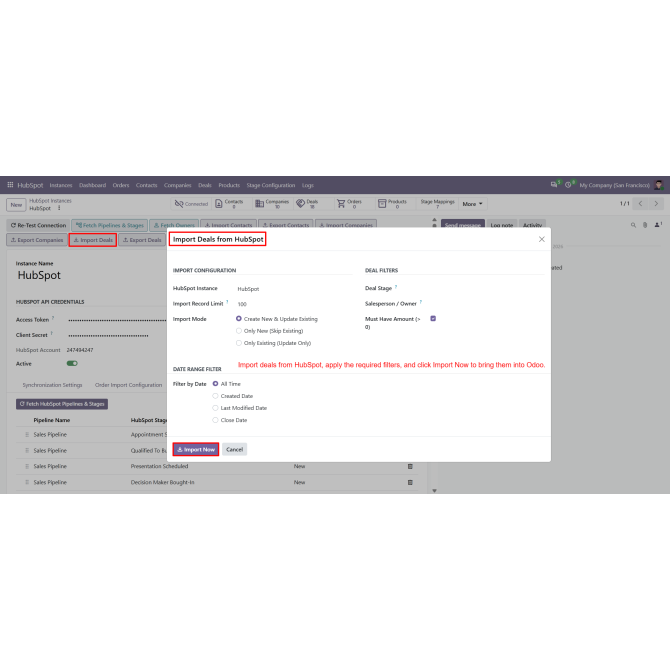This screenshot has height=670, width=670.
Task: Open the Logs menu
Action: (x=308, y=185)
